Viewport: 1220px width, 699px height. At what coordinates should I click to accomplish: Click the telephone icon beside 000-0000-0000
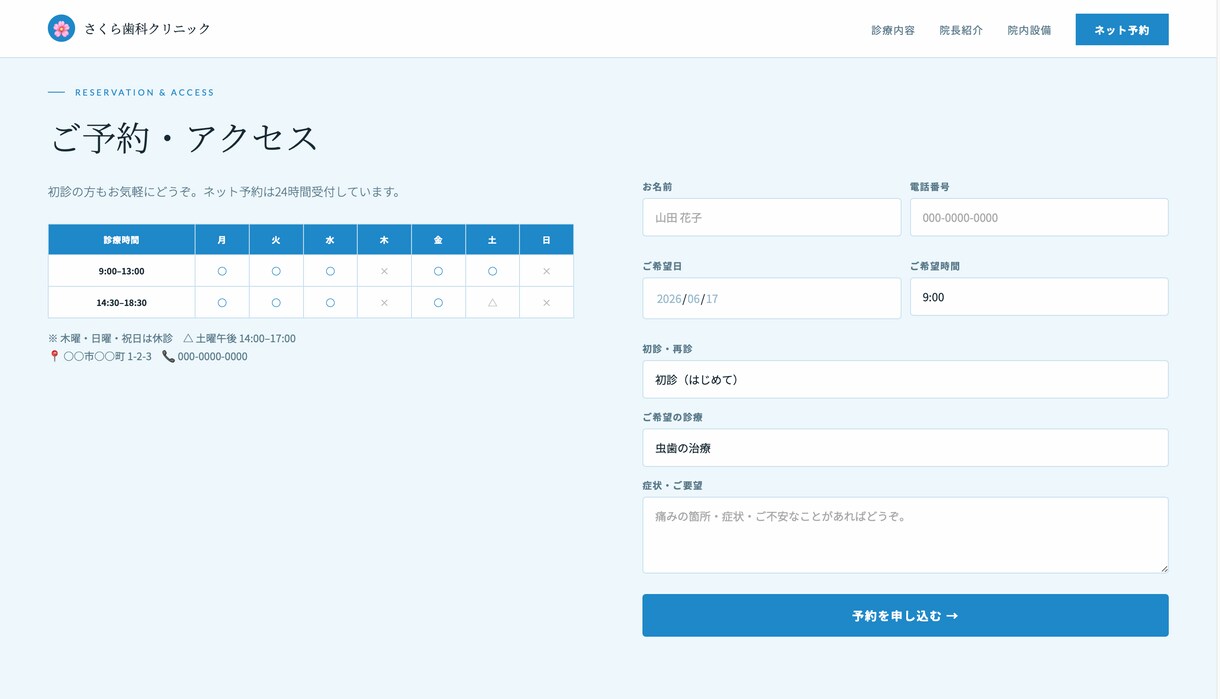pyautogui.click(x=168, y=356)
